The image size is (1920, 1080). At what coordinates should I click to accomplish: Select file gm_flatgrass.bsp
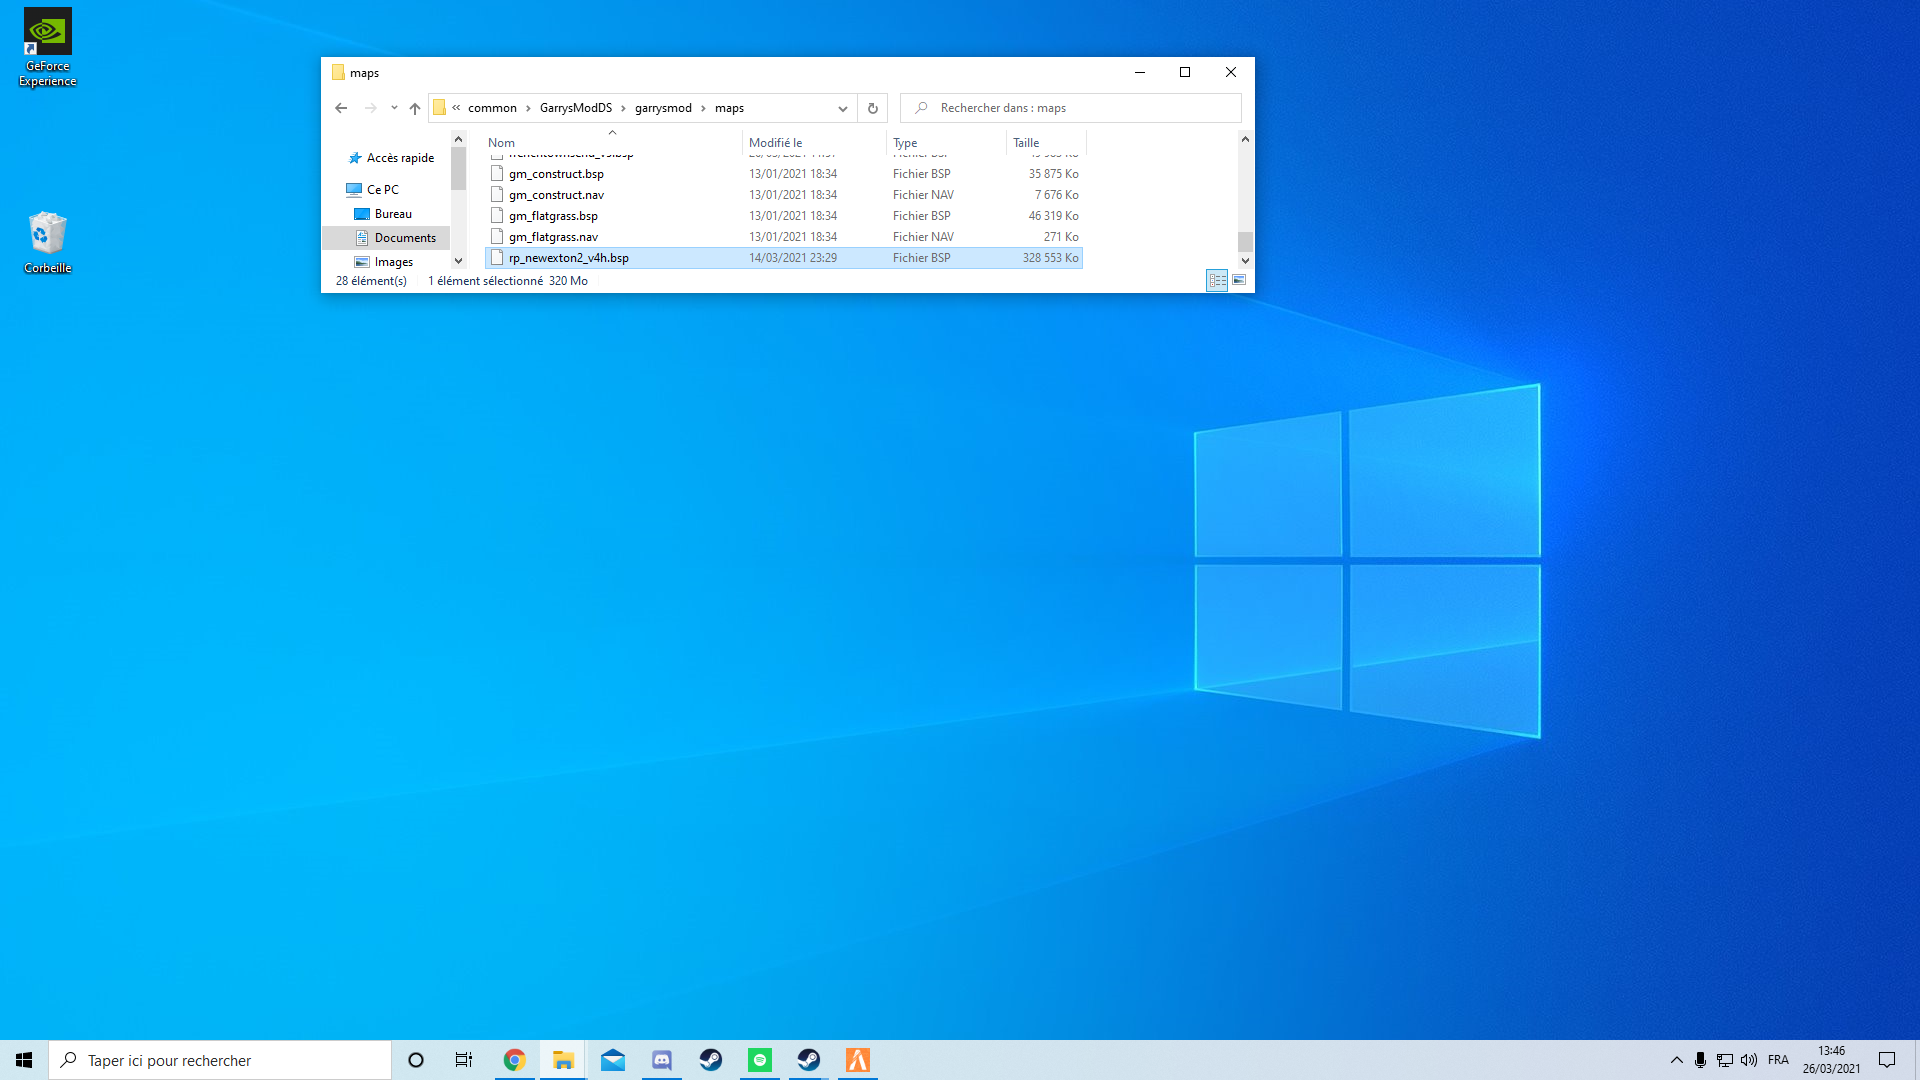783,216
